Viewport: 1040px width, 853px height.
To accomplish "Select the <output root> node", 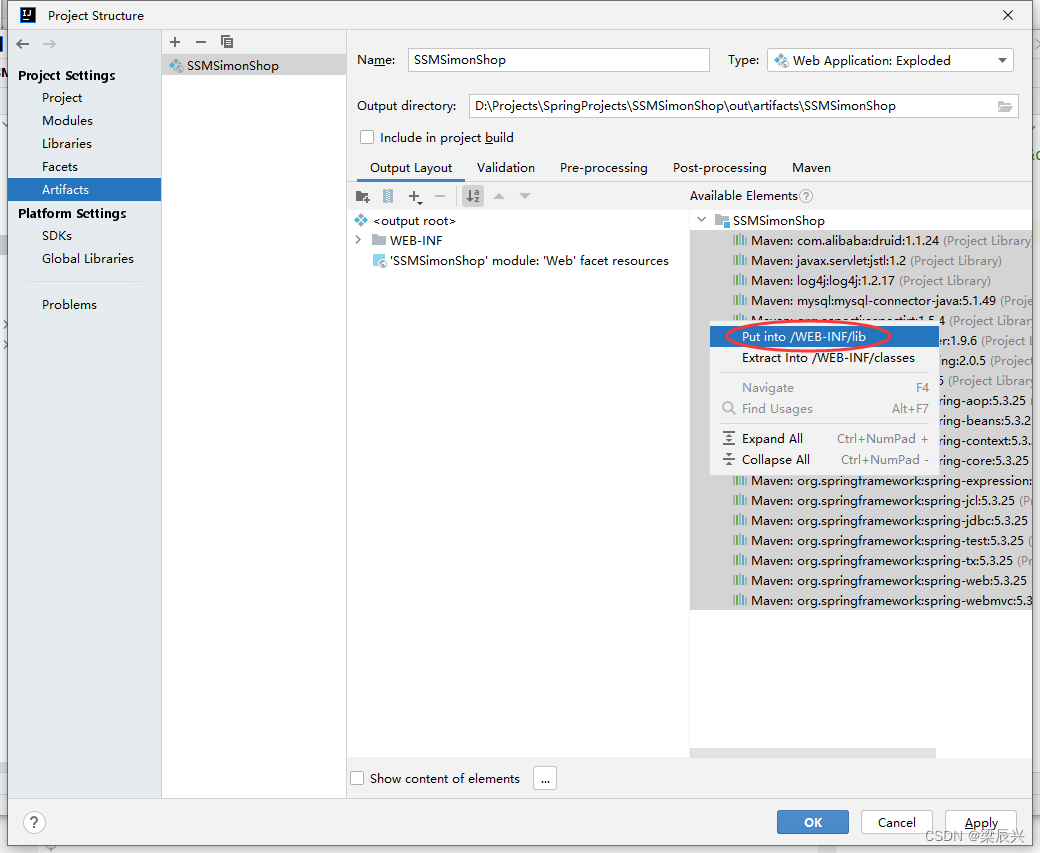I will [414, 221].
